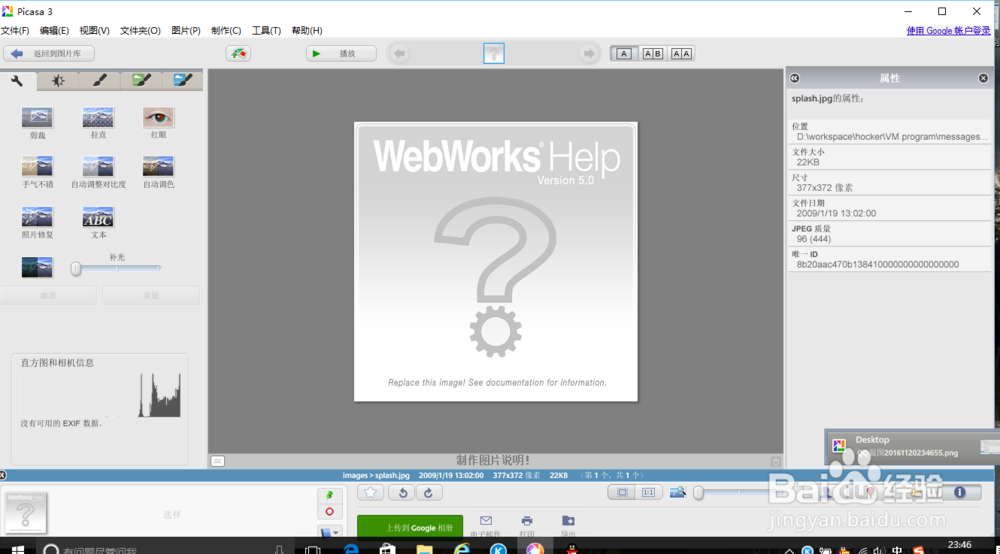Click the Email (电子邮件) icon

click(486, 526)
